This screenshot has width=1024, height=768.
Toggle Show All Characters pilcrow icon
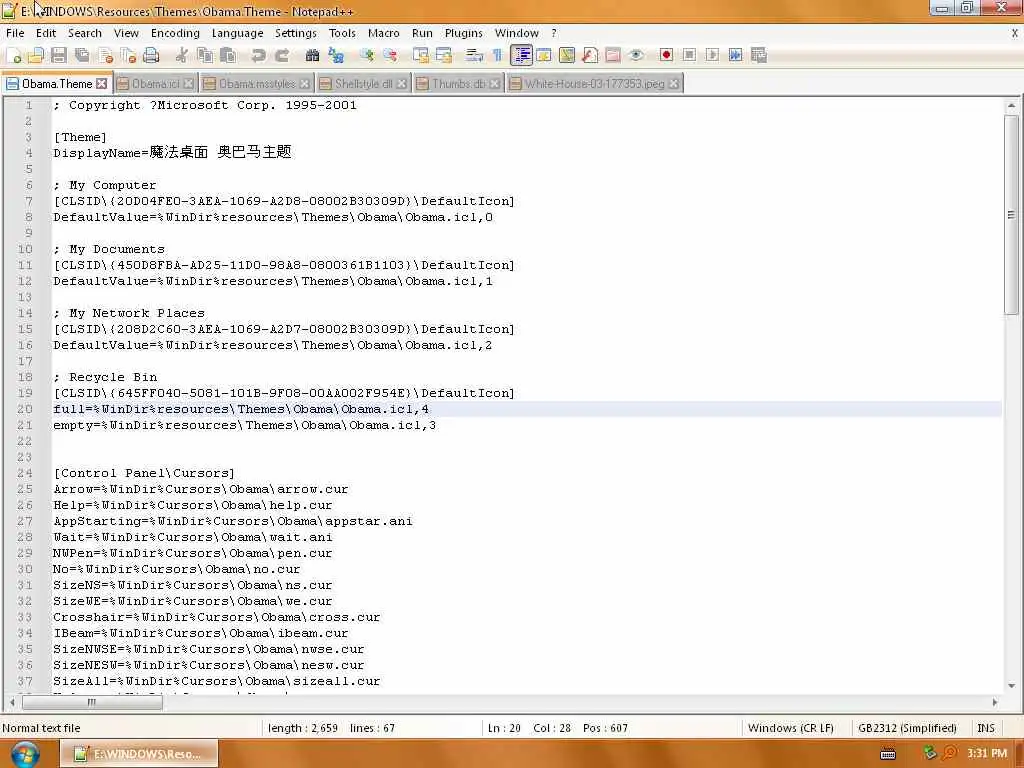[498, 56]
